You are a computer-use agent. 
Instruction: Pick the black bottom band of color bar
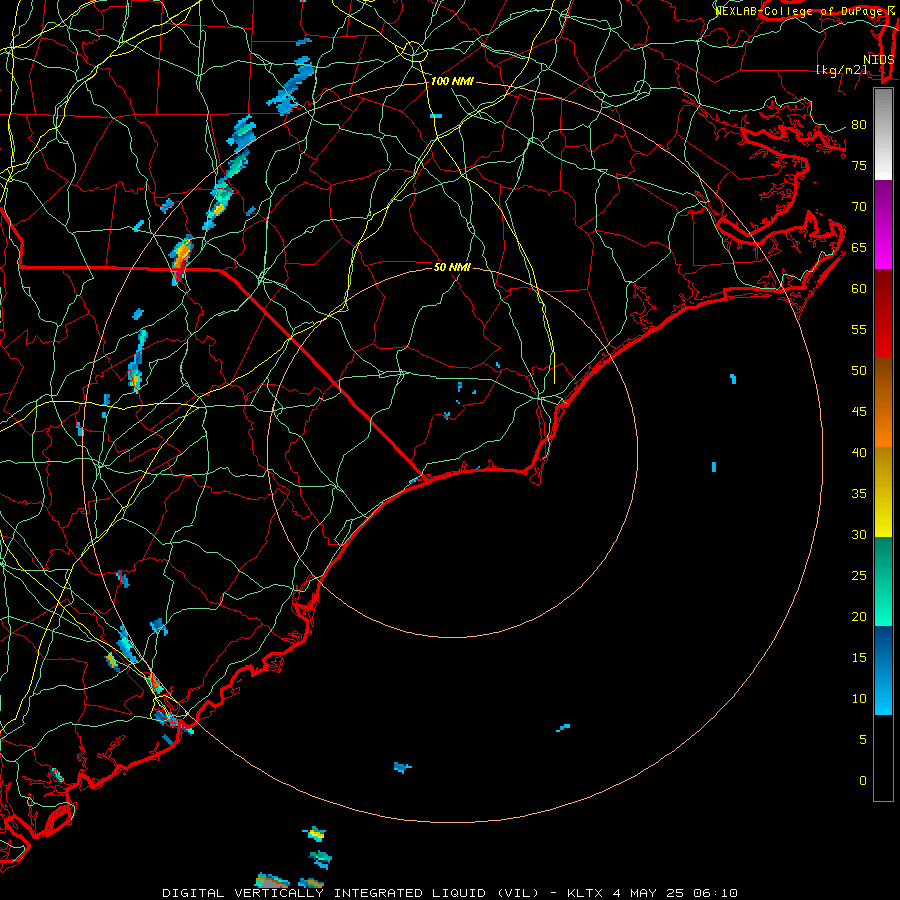point(883,758)
